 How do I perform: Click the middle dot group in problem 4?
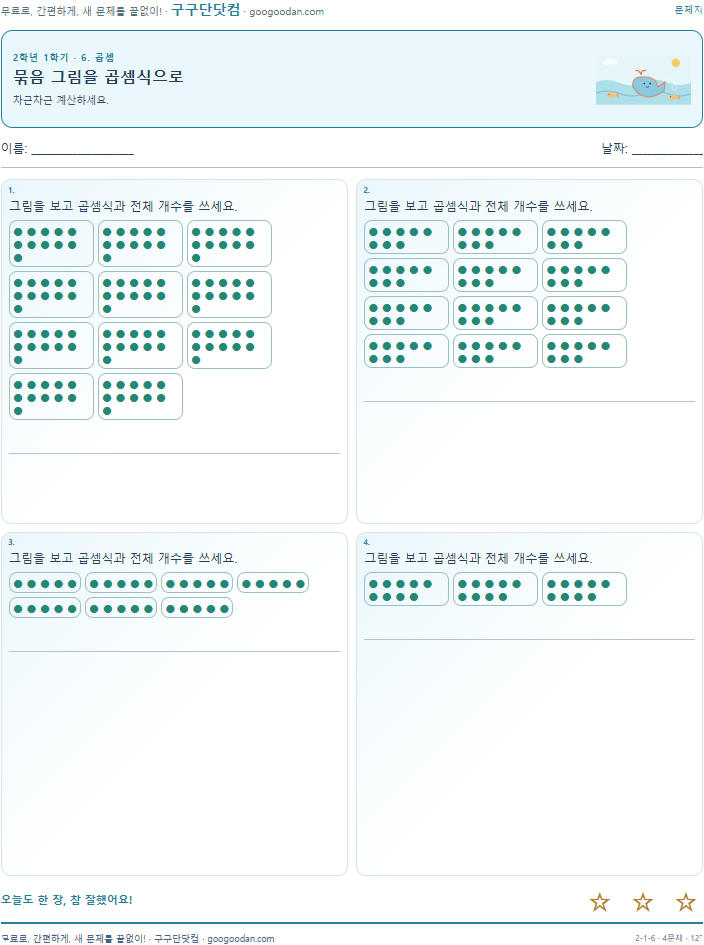click(x=495, y=589)
